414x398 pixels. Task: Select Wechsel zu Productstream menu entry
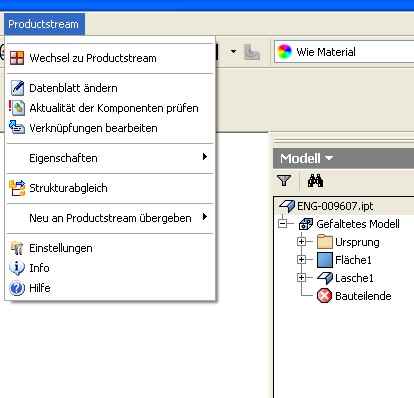point(110,58)
